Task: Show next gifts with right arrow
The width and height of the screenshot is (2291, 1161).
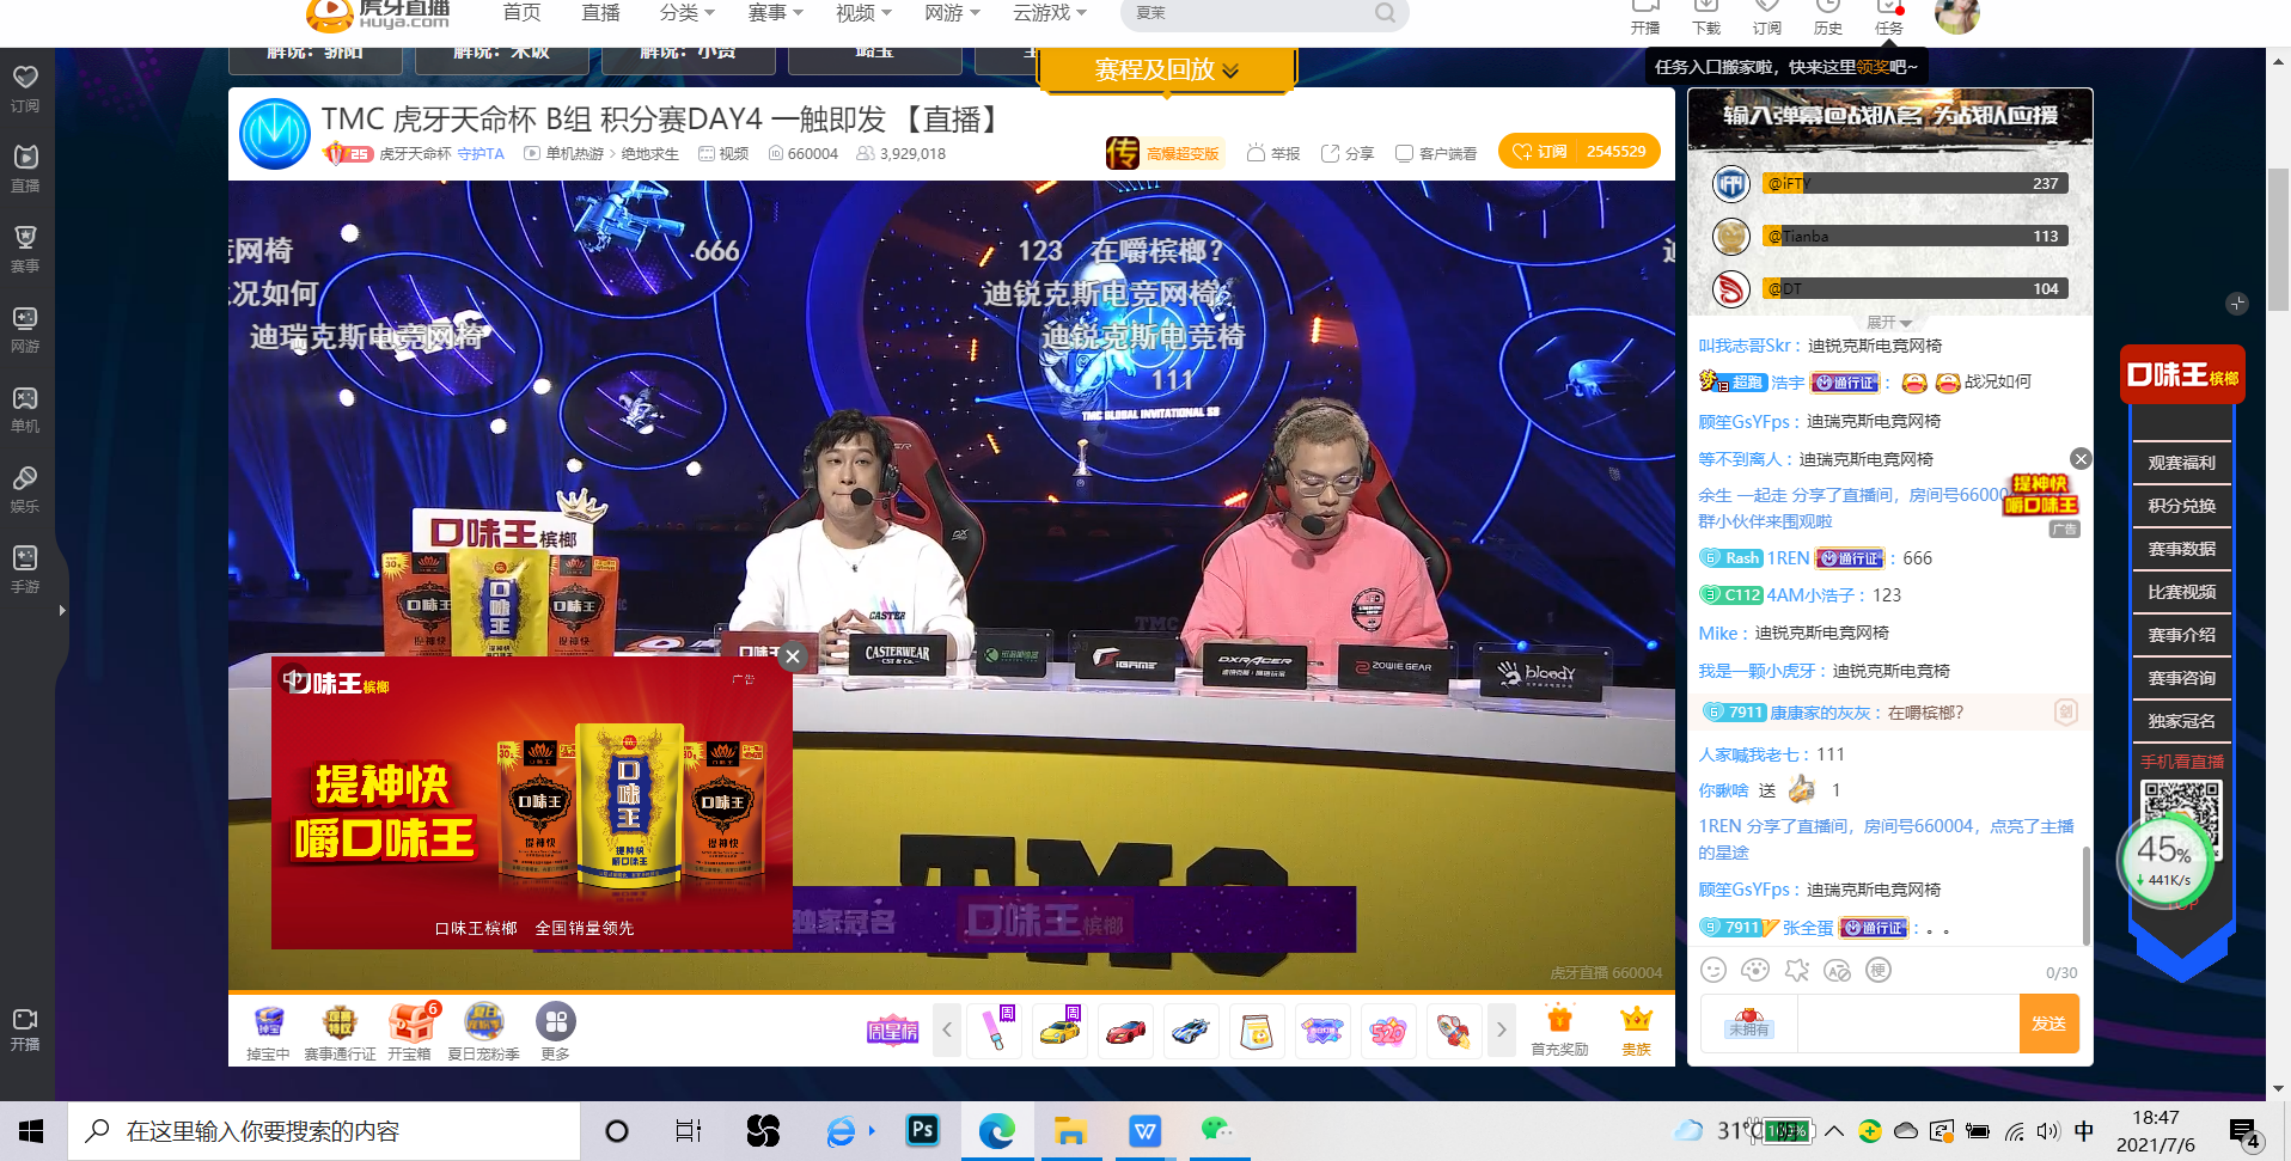Action: (1500, 1029)
